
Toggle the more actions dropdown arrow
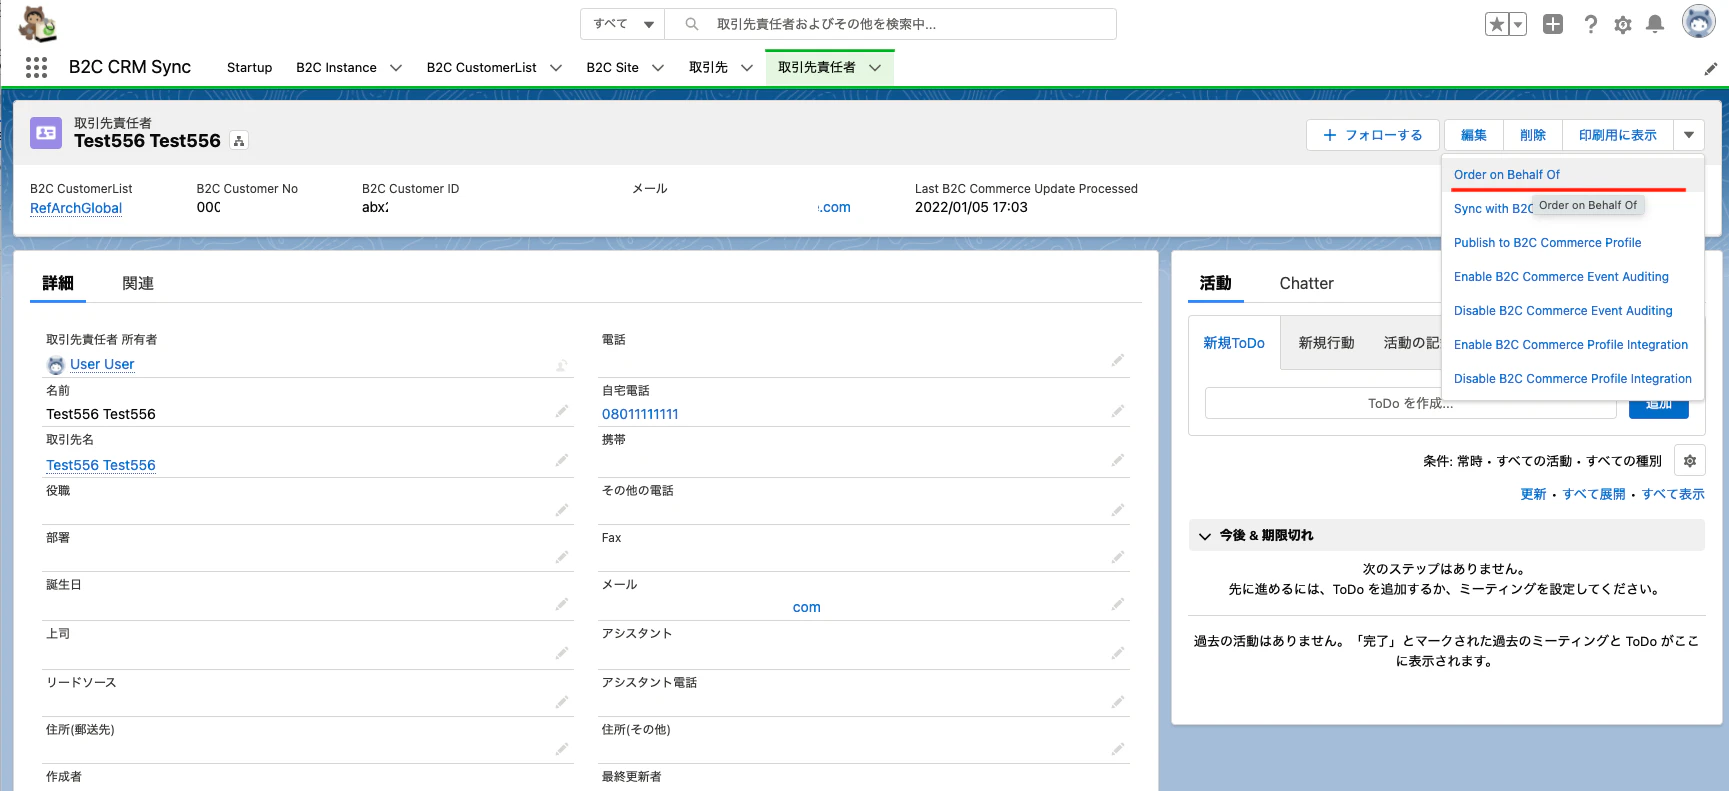[1689, 135]
